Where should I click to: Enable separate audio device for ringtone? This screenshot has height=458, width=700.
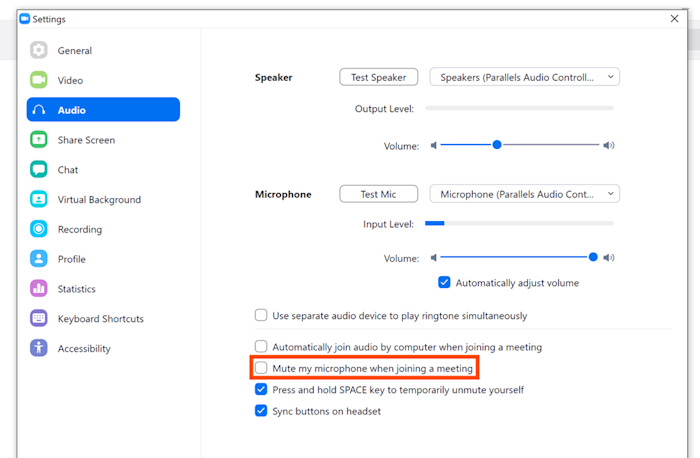(x=261, y=315)
